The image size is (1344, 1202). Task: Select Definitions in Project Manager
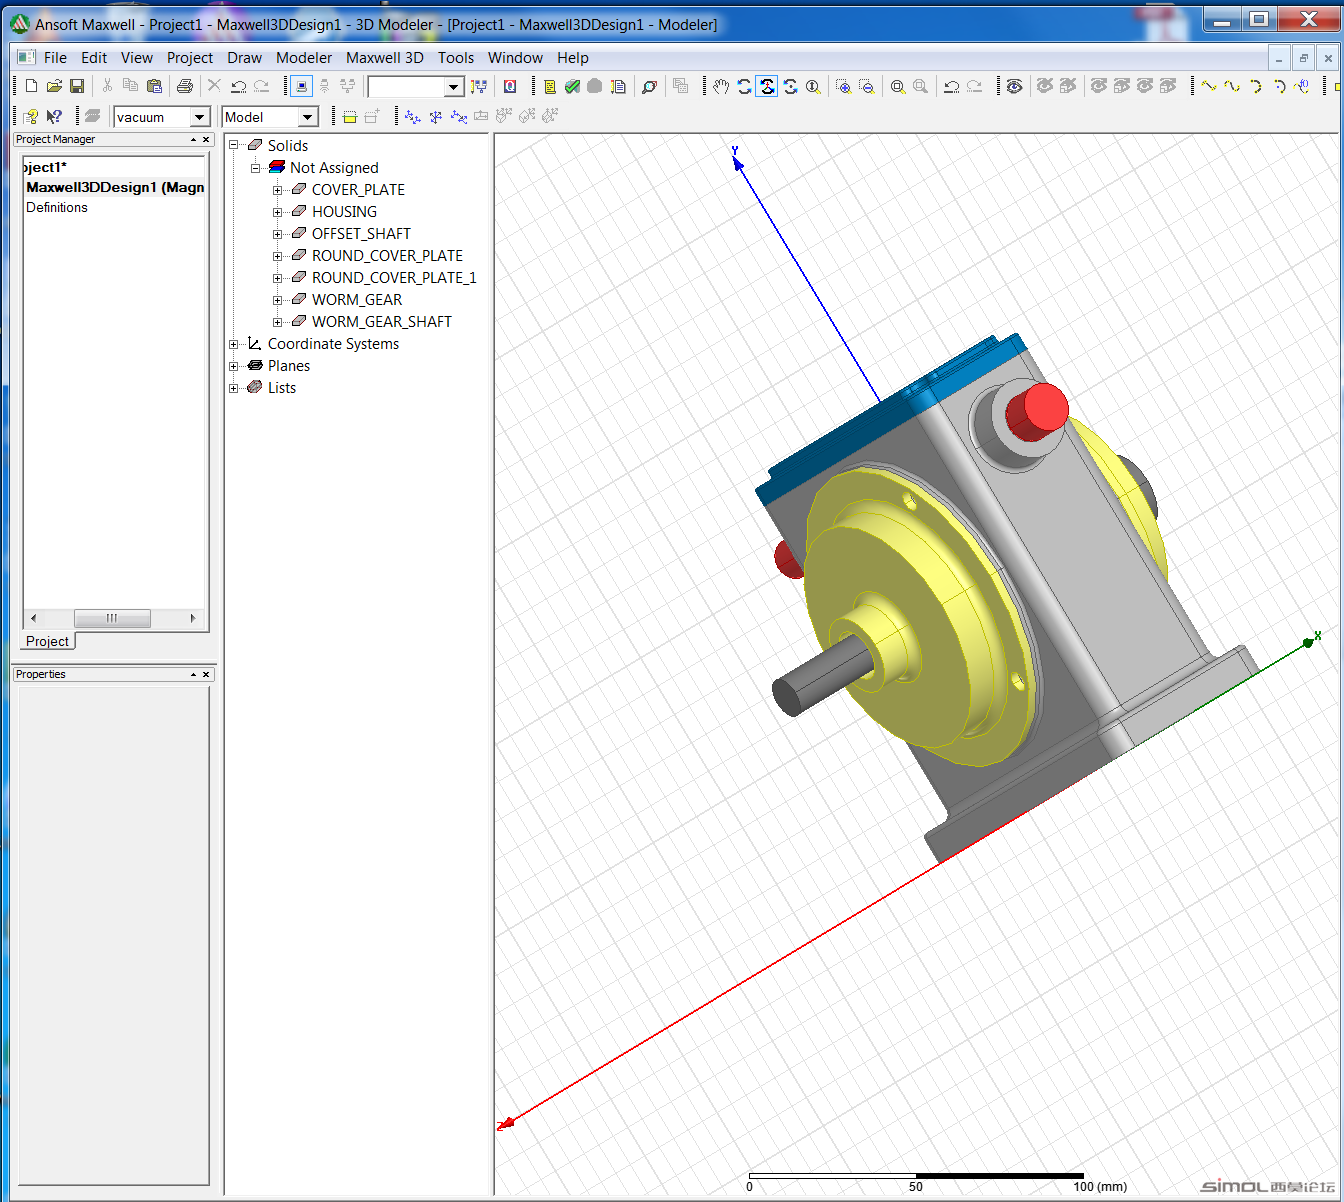(57, 208)
